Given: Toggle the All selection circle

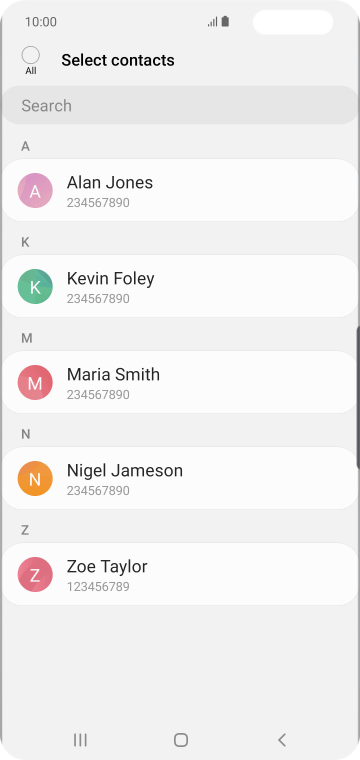Looking at the screenshot, I should [31, 55].
